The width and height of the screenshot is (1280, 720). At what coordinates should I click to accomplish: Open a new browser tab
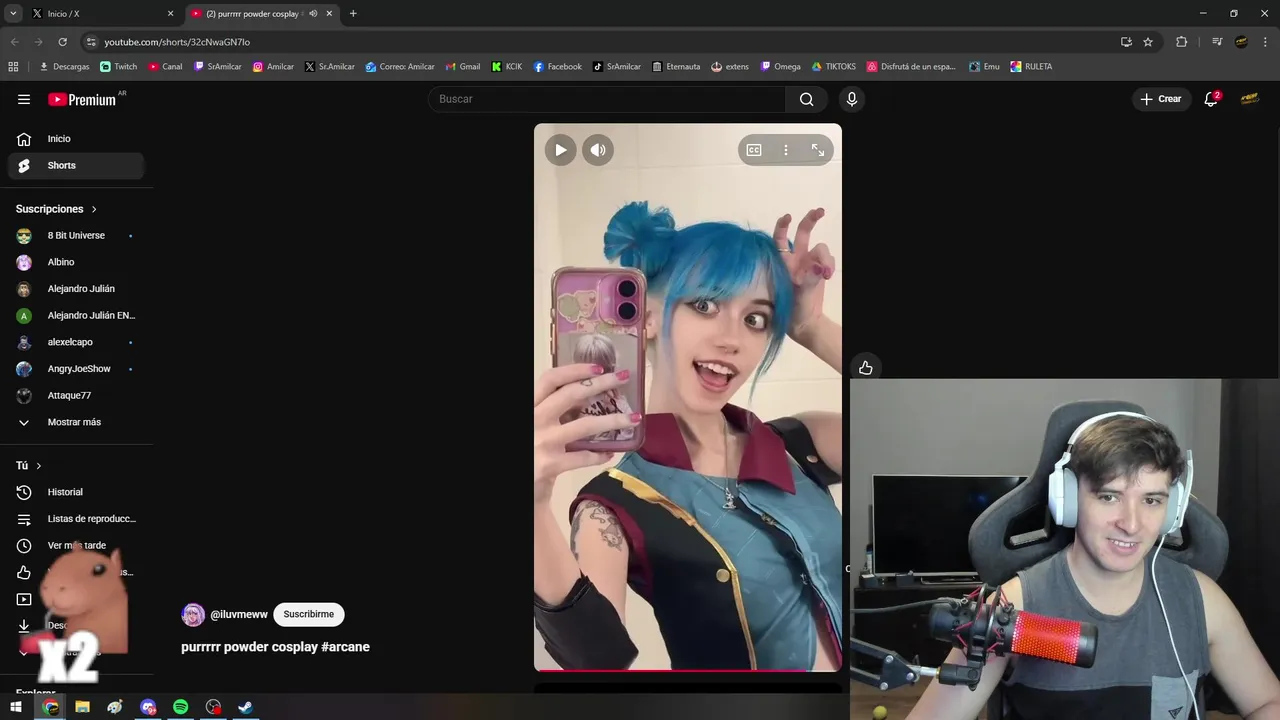[353, 14]
